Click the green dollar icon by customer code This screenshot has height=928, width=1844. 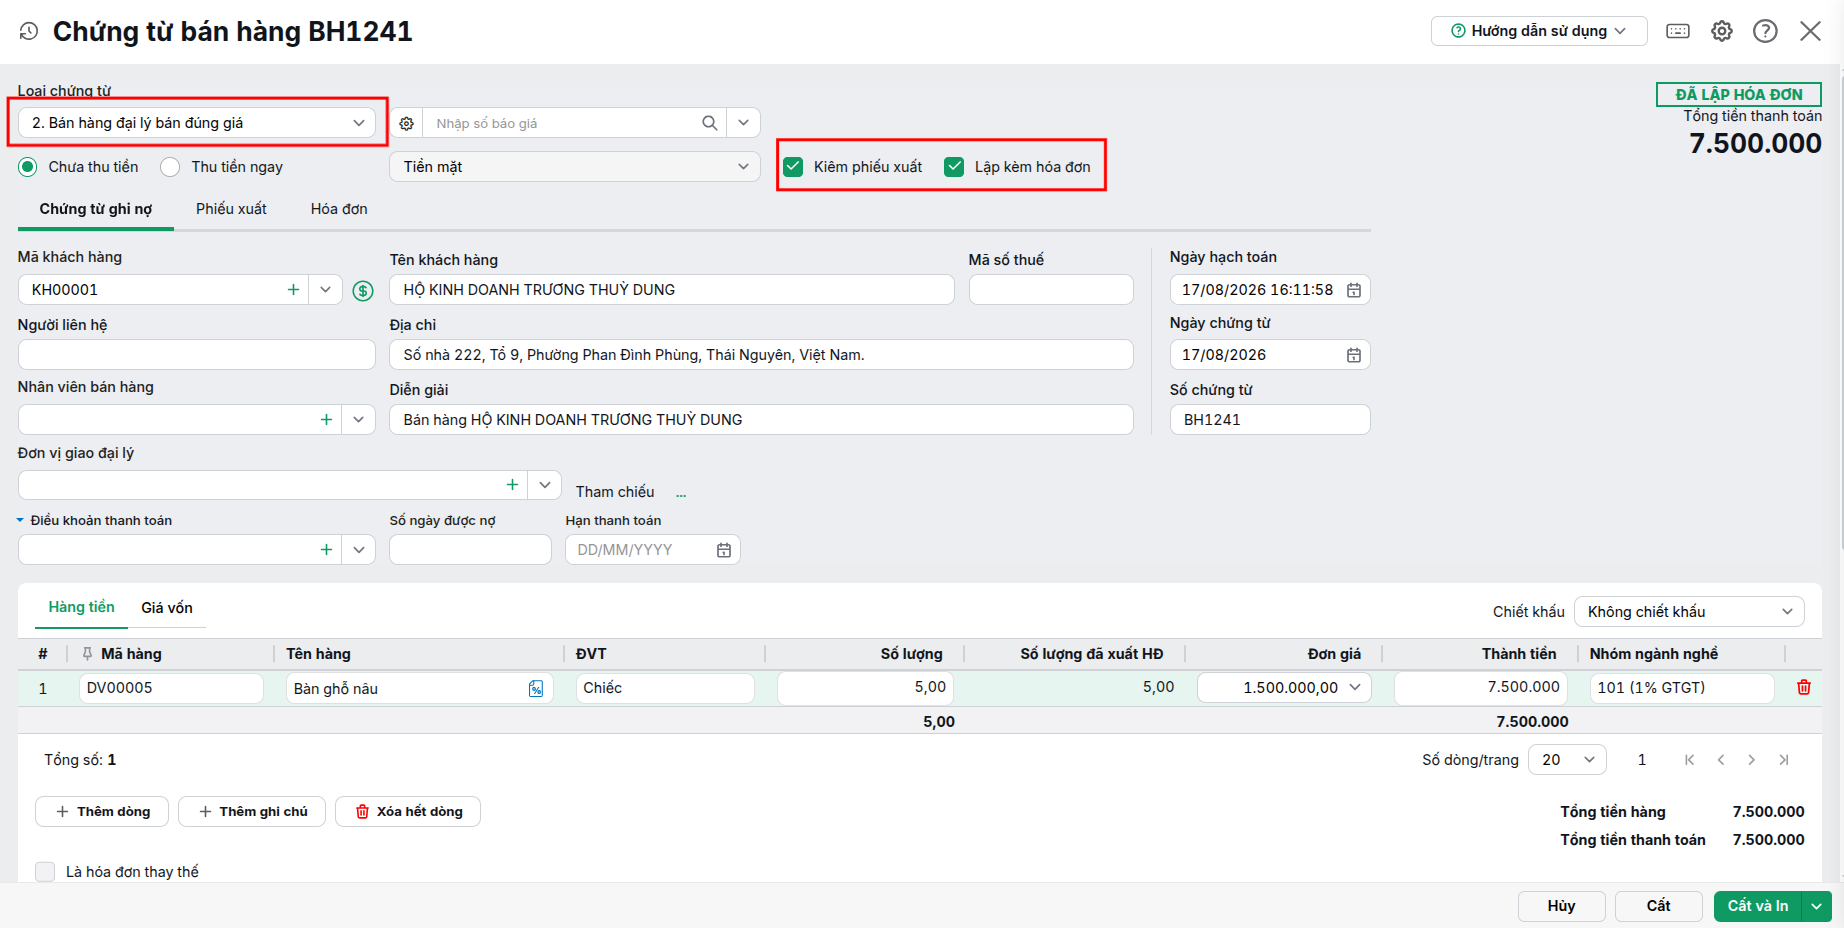363,291
